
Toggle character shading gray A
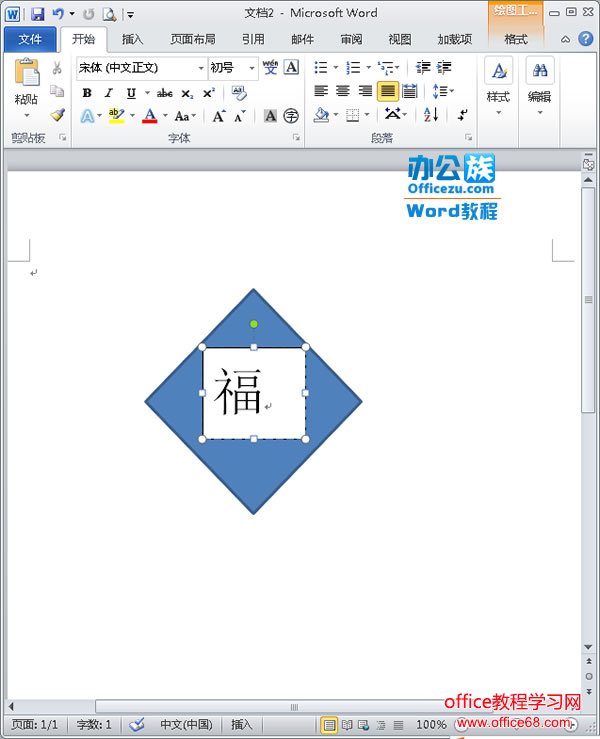(x=270, y=115)
